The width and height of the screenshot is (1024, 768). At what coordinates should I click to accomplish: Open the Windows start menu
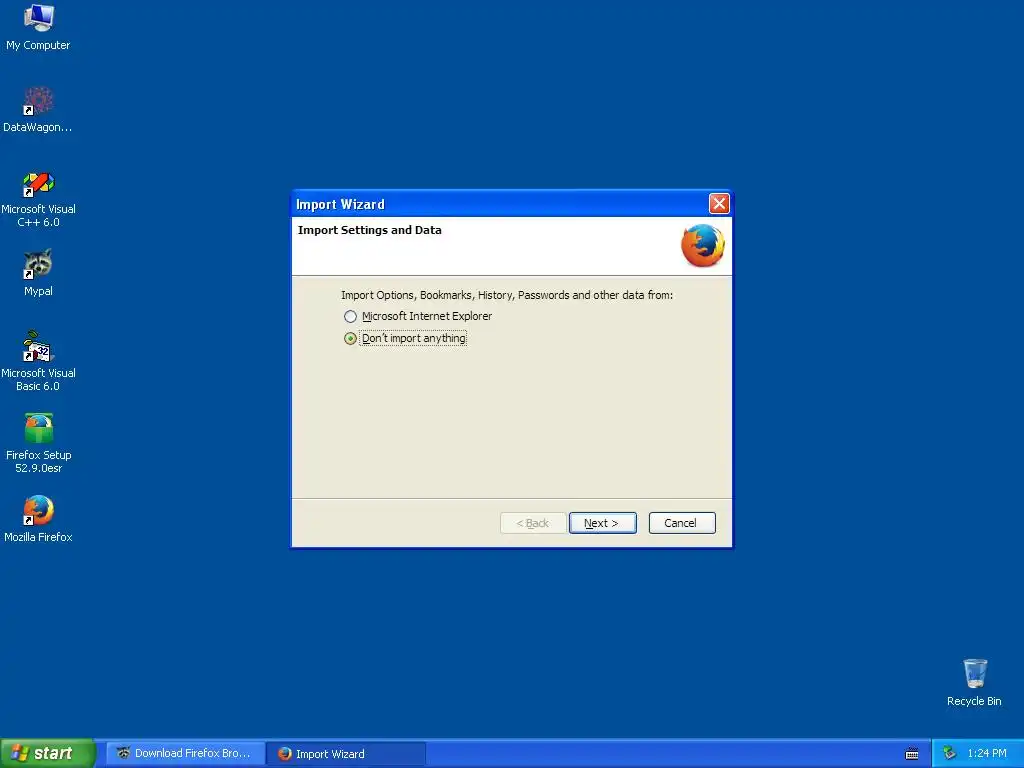47,754
